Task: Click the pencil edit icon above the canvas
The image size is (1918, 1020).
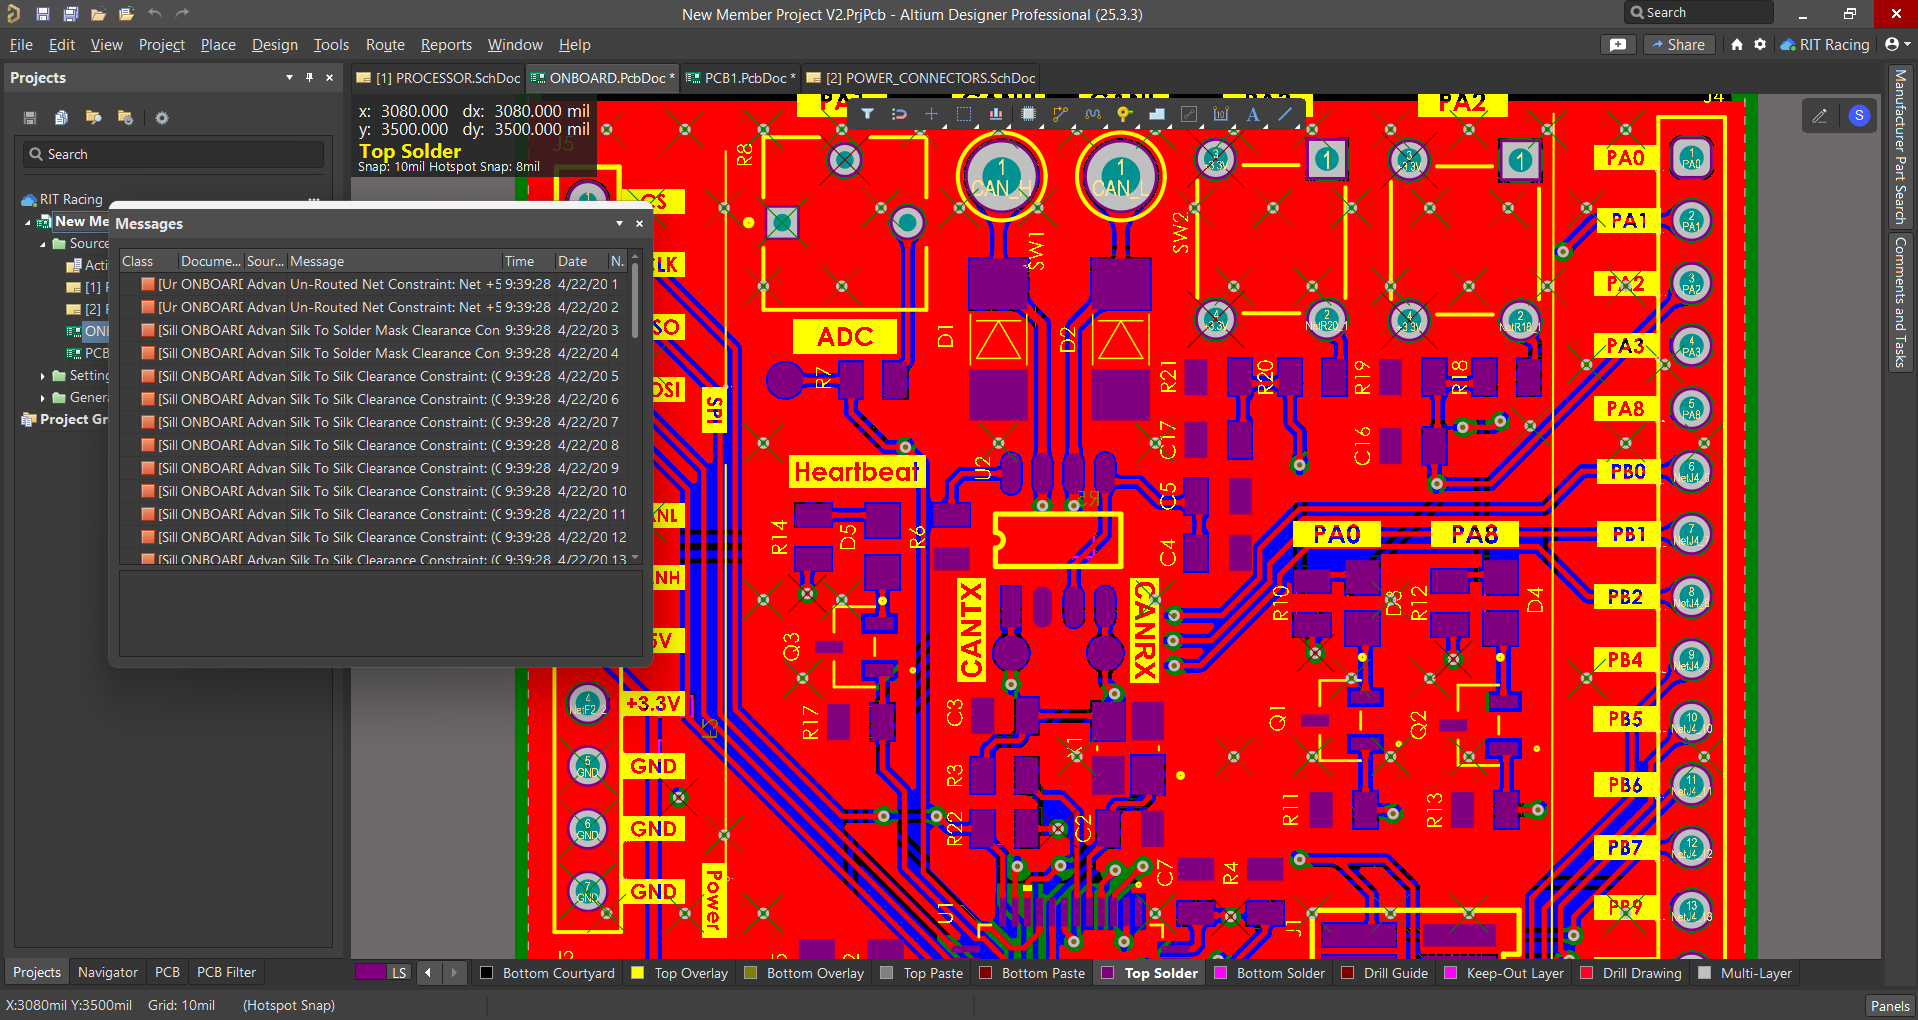Action: click(x=1819, y=116)
